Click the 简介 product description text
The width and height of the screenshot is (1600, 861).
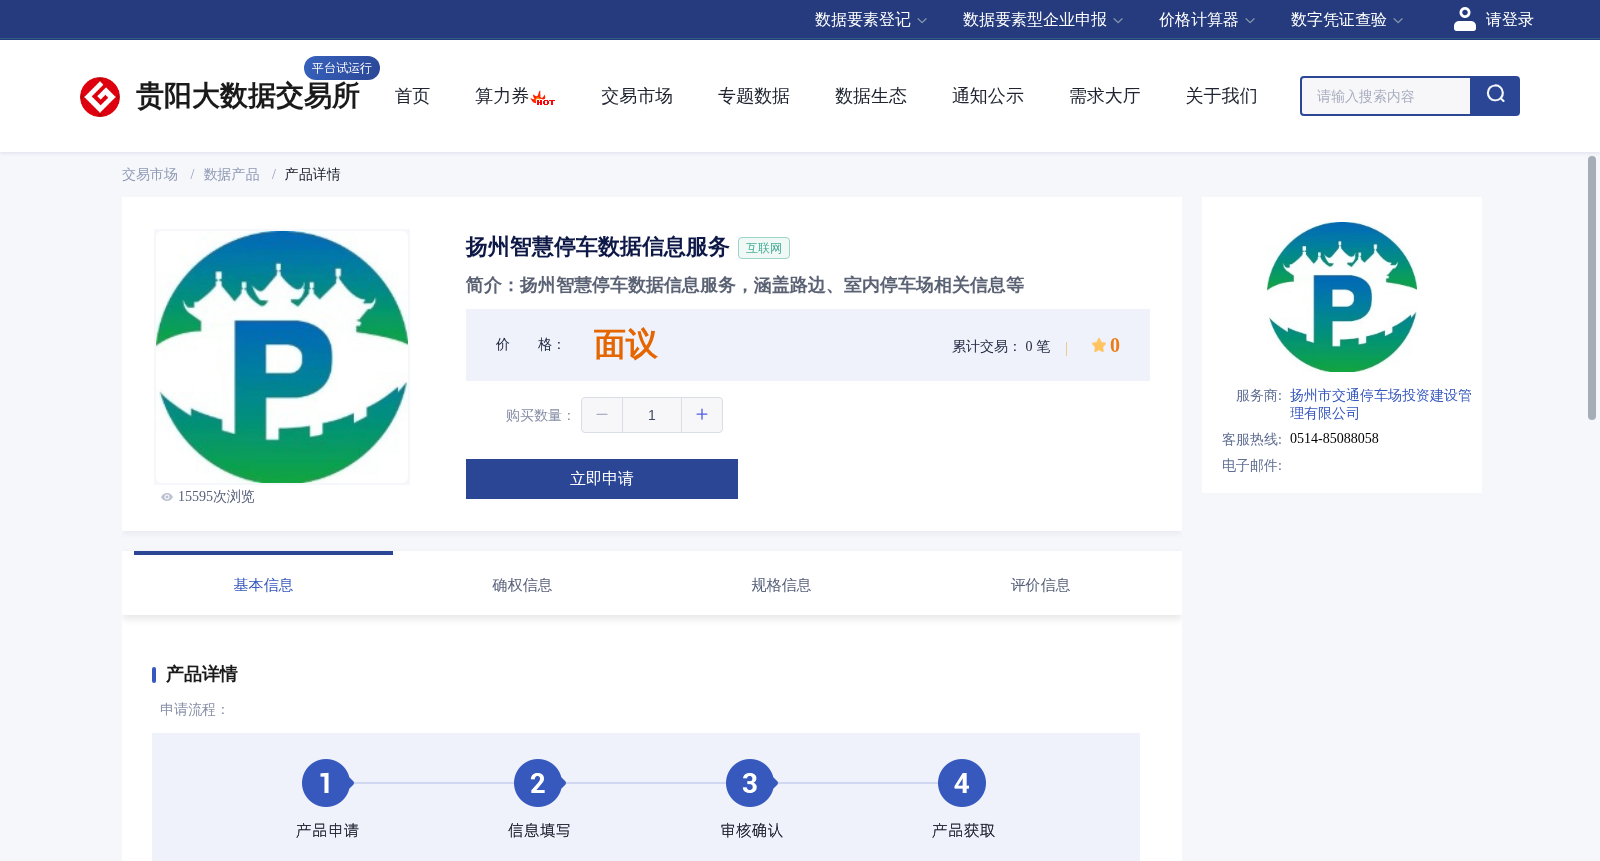click(745, 285)
